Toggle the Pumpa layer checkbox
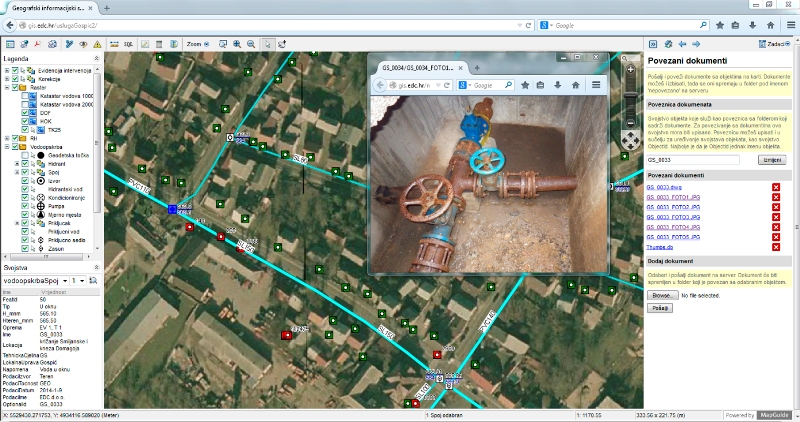Screen dimensions: 800x422 click(x=24, y=206)
